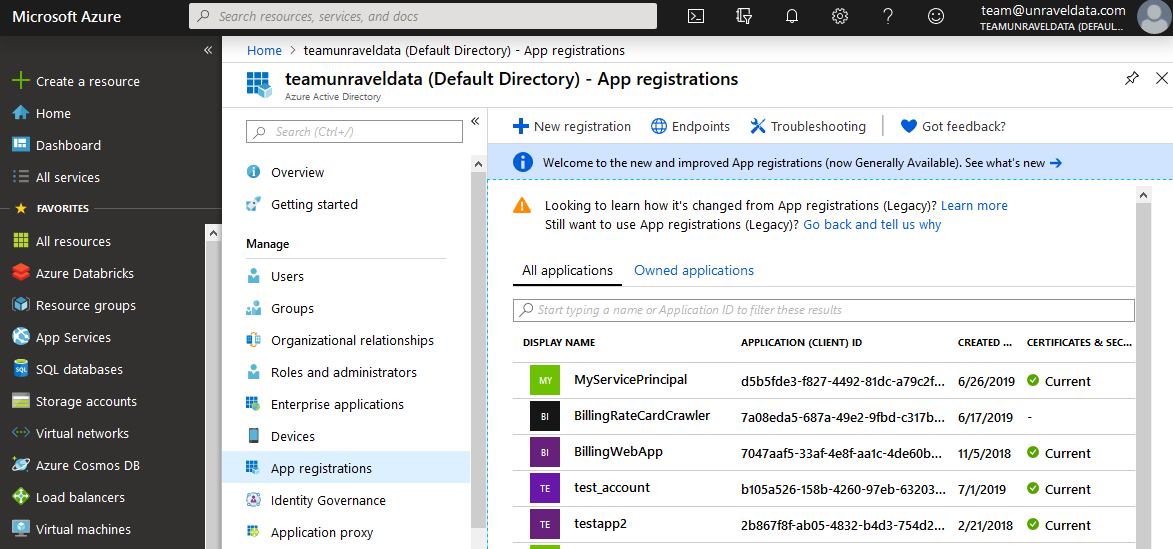Focus the global search resources box
1173x549 pixels.
(423, 16)
